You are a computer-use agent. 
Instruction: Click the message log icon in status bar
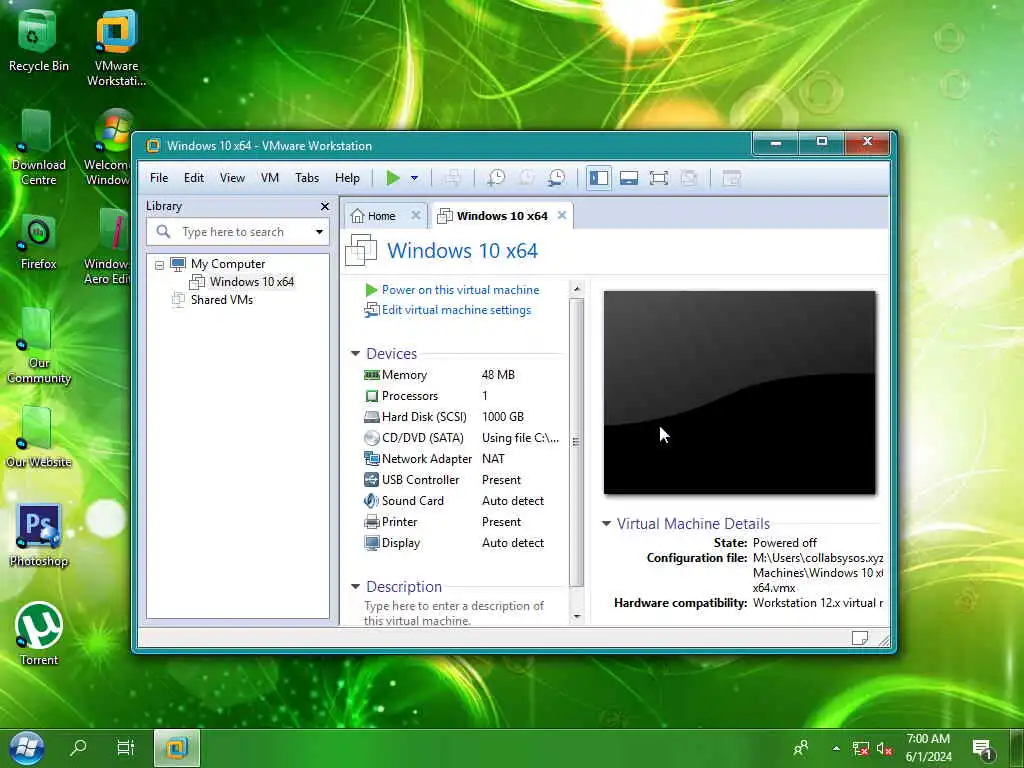[859, 638]
